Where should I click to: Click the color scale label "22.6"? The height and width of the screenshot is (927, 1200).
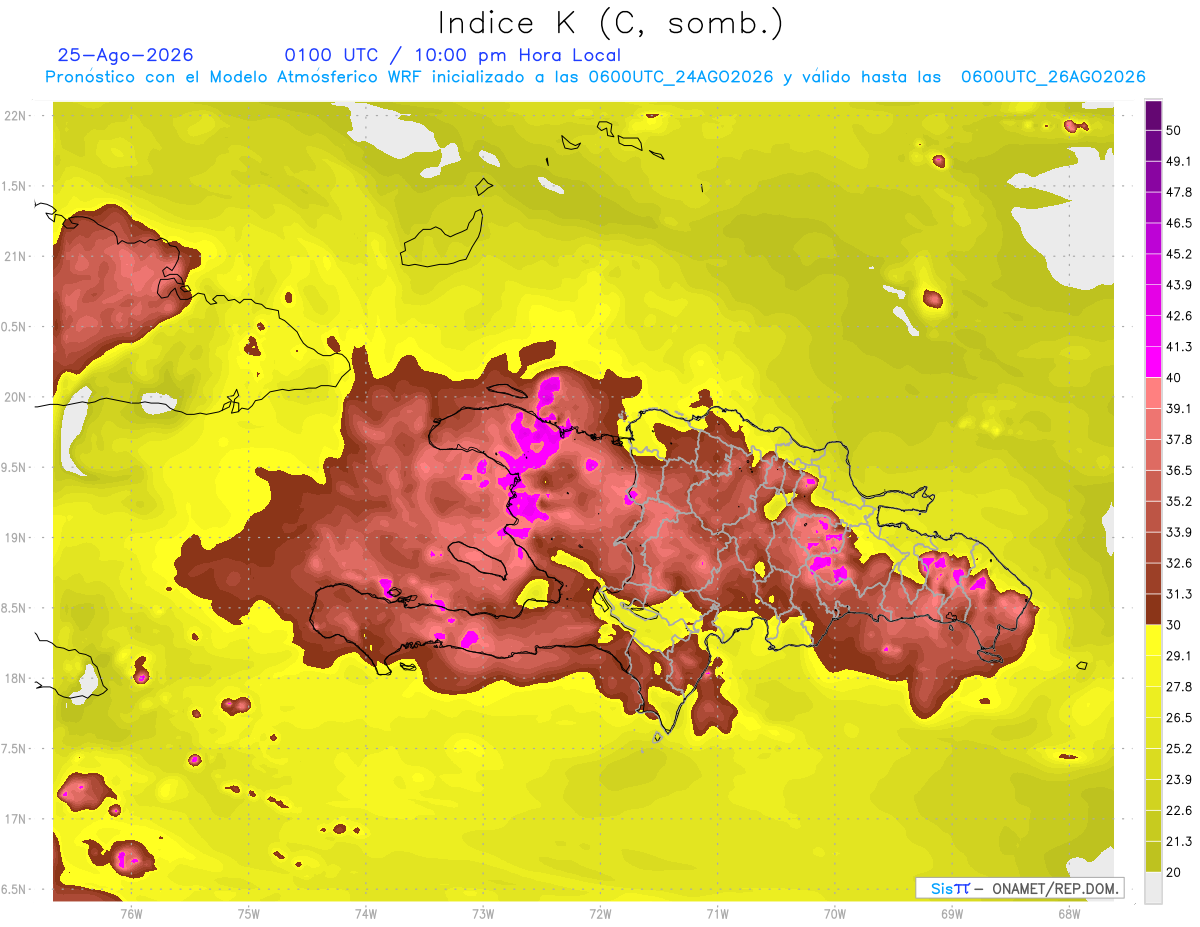[x=1179, y=811]
